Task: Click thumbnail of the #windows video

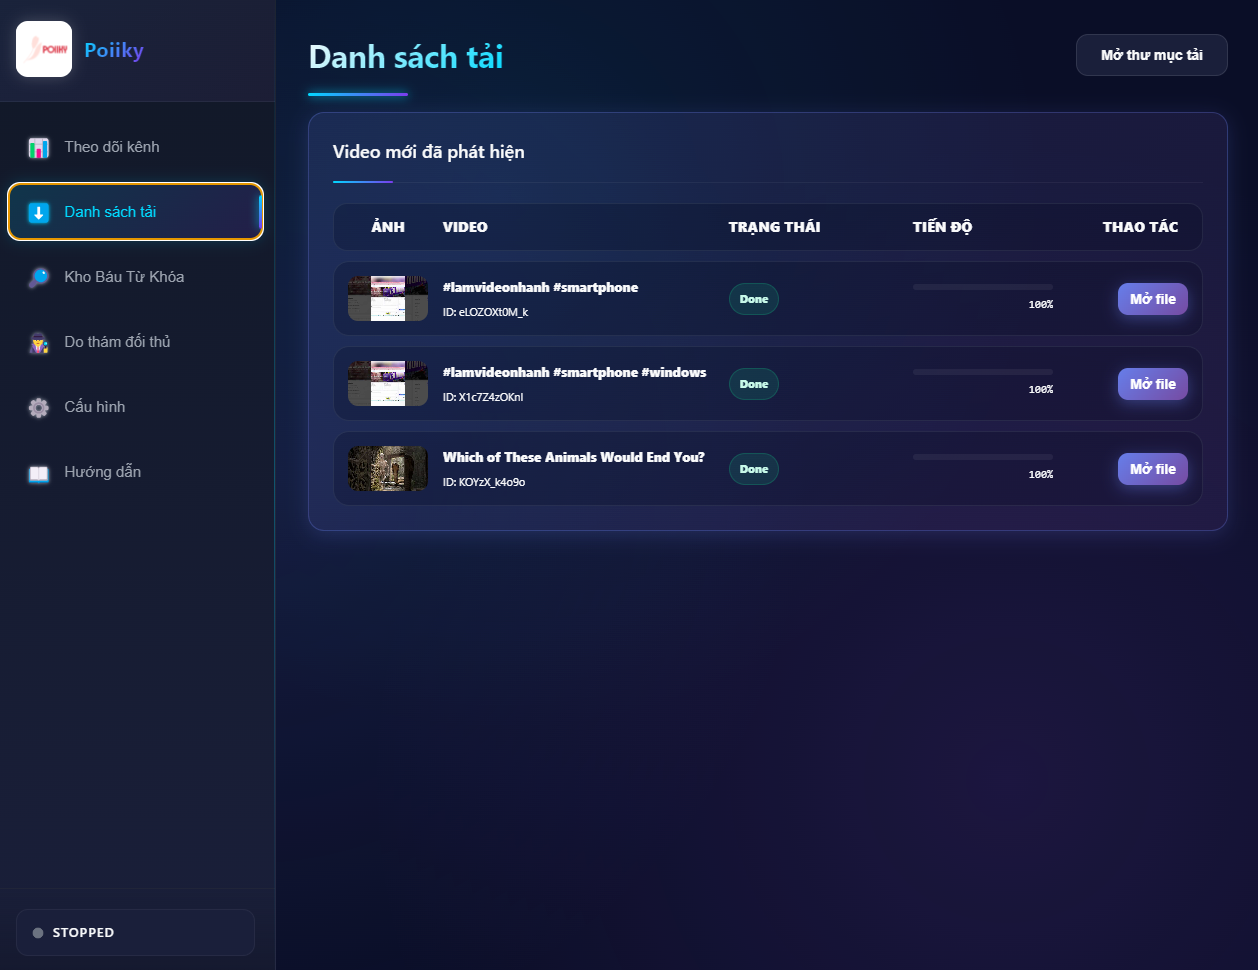Action: 387,383
